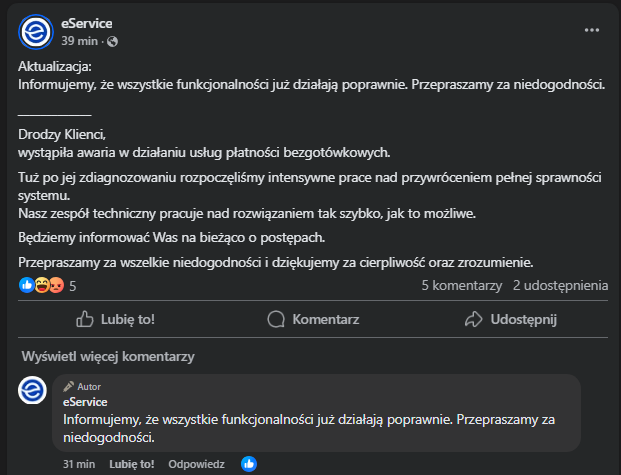Toggle Lubię to! under the comment
The height and width of the screenshot is (475, 621).
click(132, 464)
